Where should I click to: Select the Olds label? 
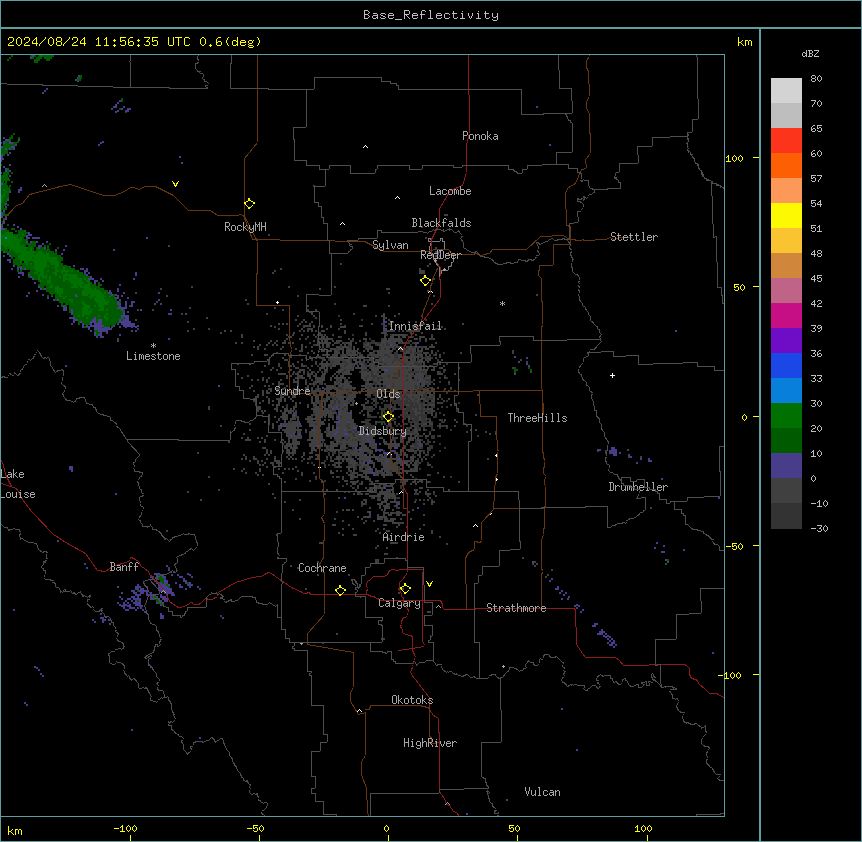coord(388,394)
